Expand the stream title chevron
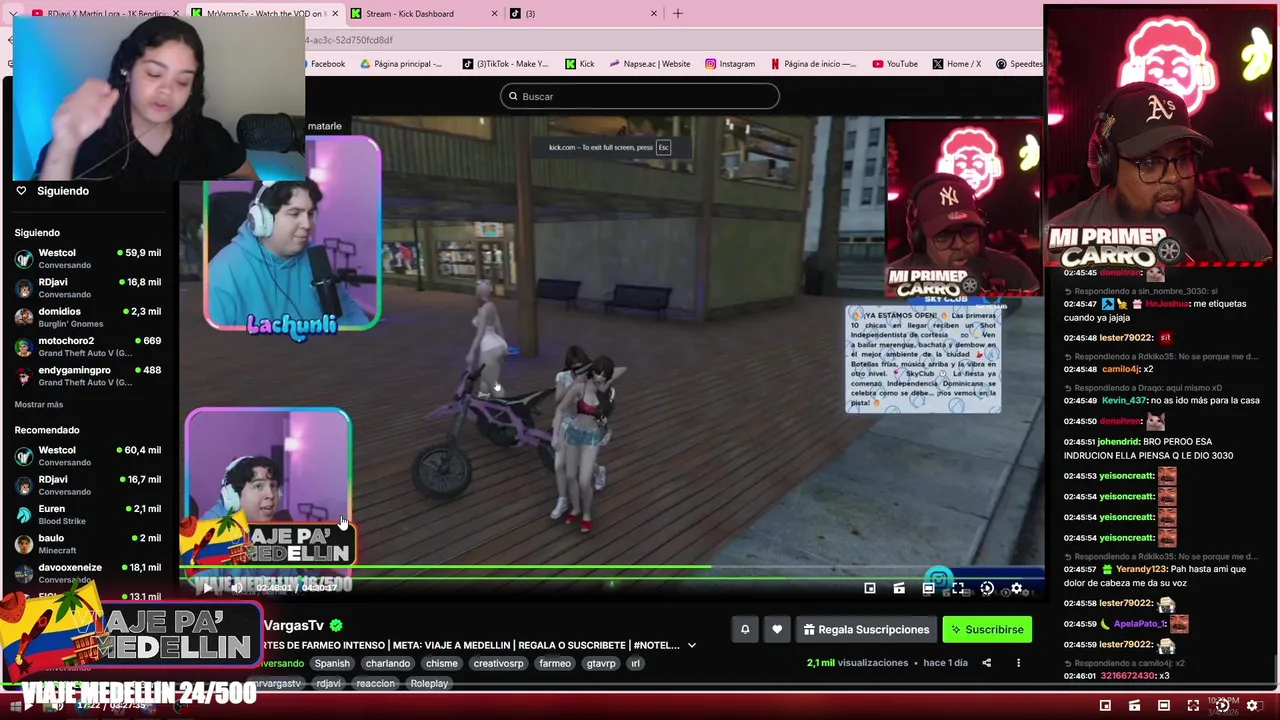 point(691,645)
